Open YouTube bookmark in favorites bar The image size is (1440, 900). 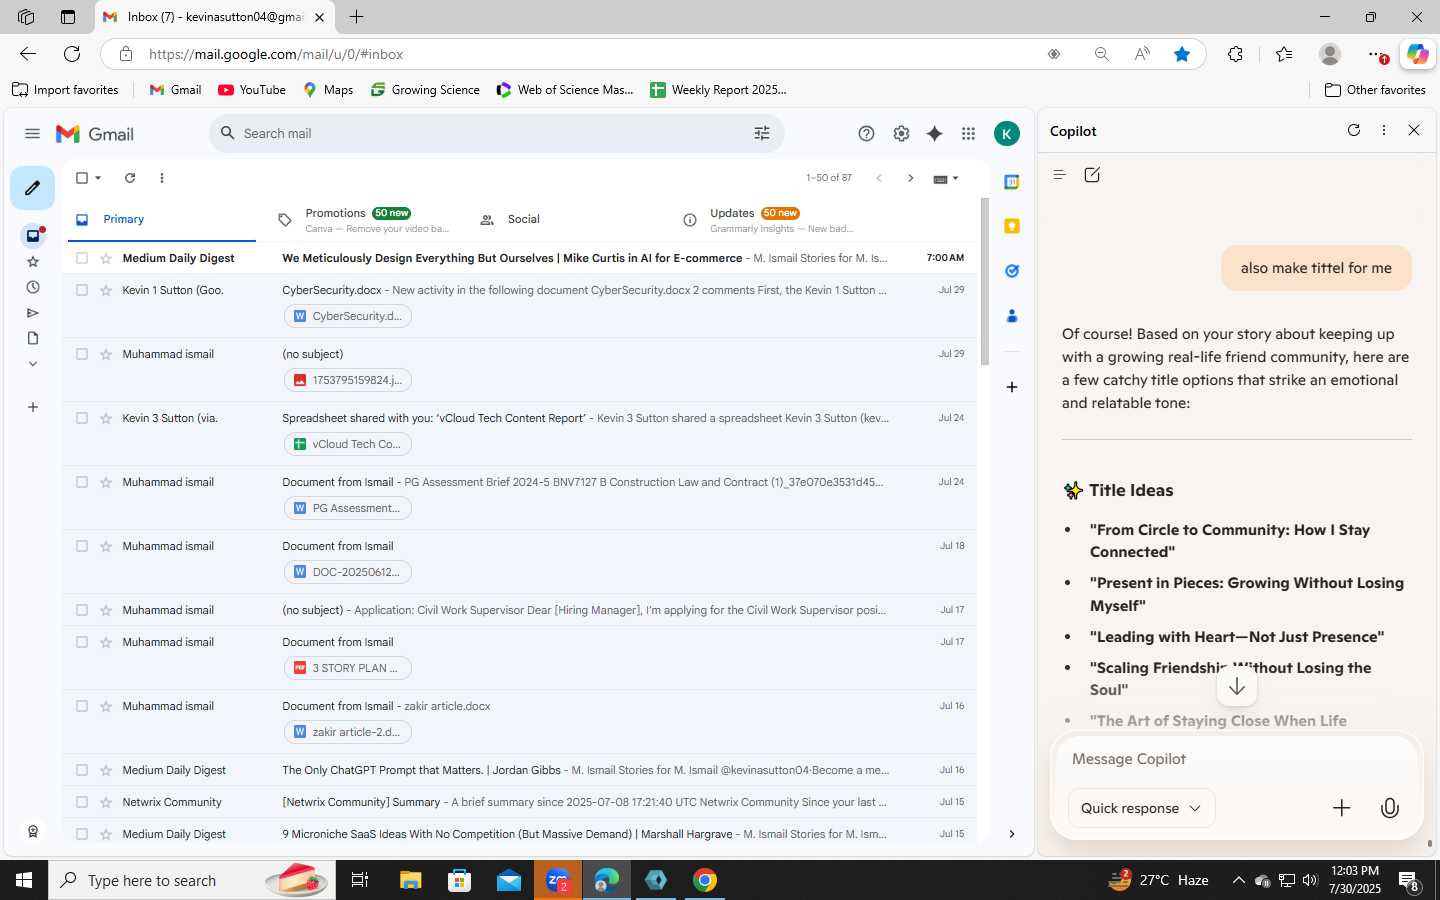point(252,90)
